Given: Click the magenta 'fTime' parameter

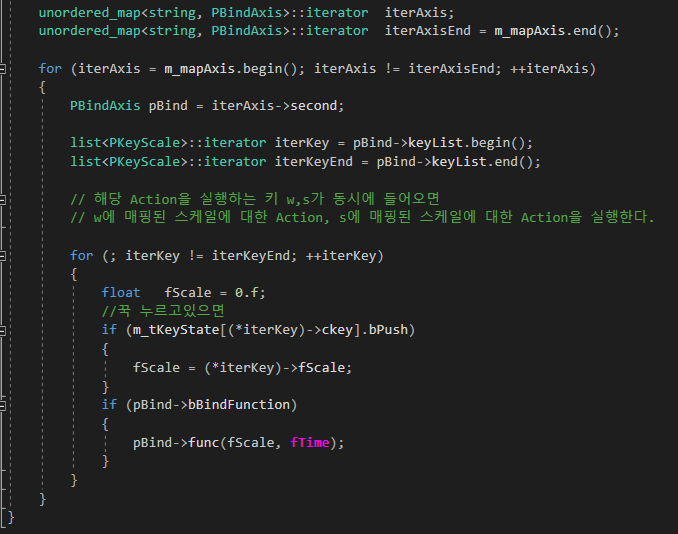Looking at the screenshot, I should click(x=310, y=442).
